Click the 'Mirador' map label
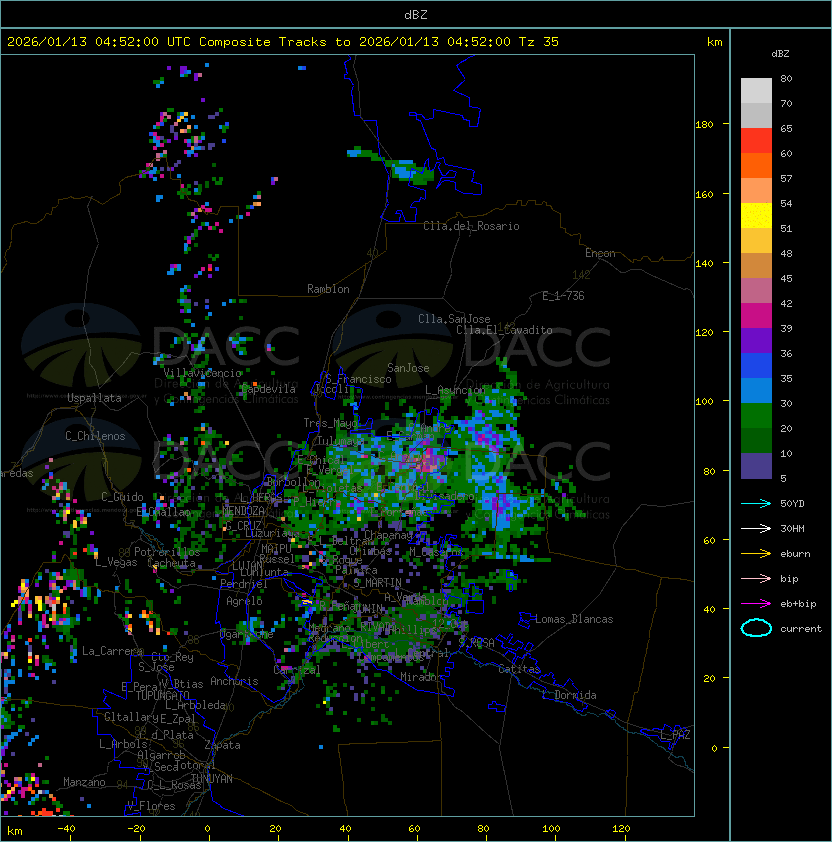The image size is (832, 842). [421, 677]
